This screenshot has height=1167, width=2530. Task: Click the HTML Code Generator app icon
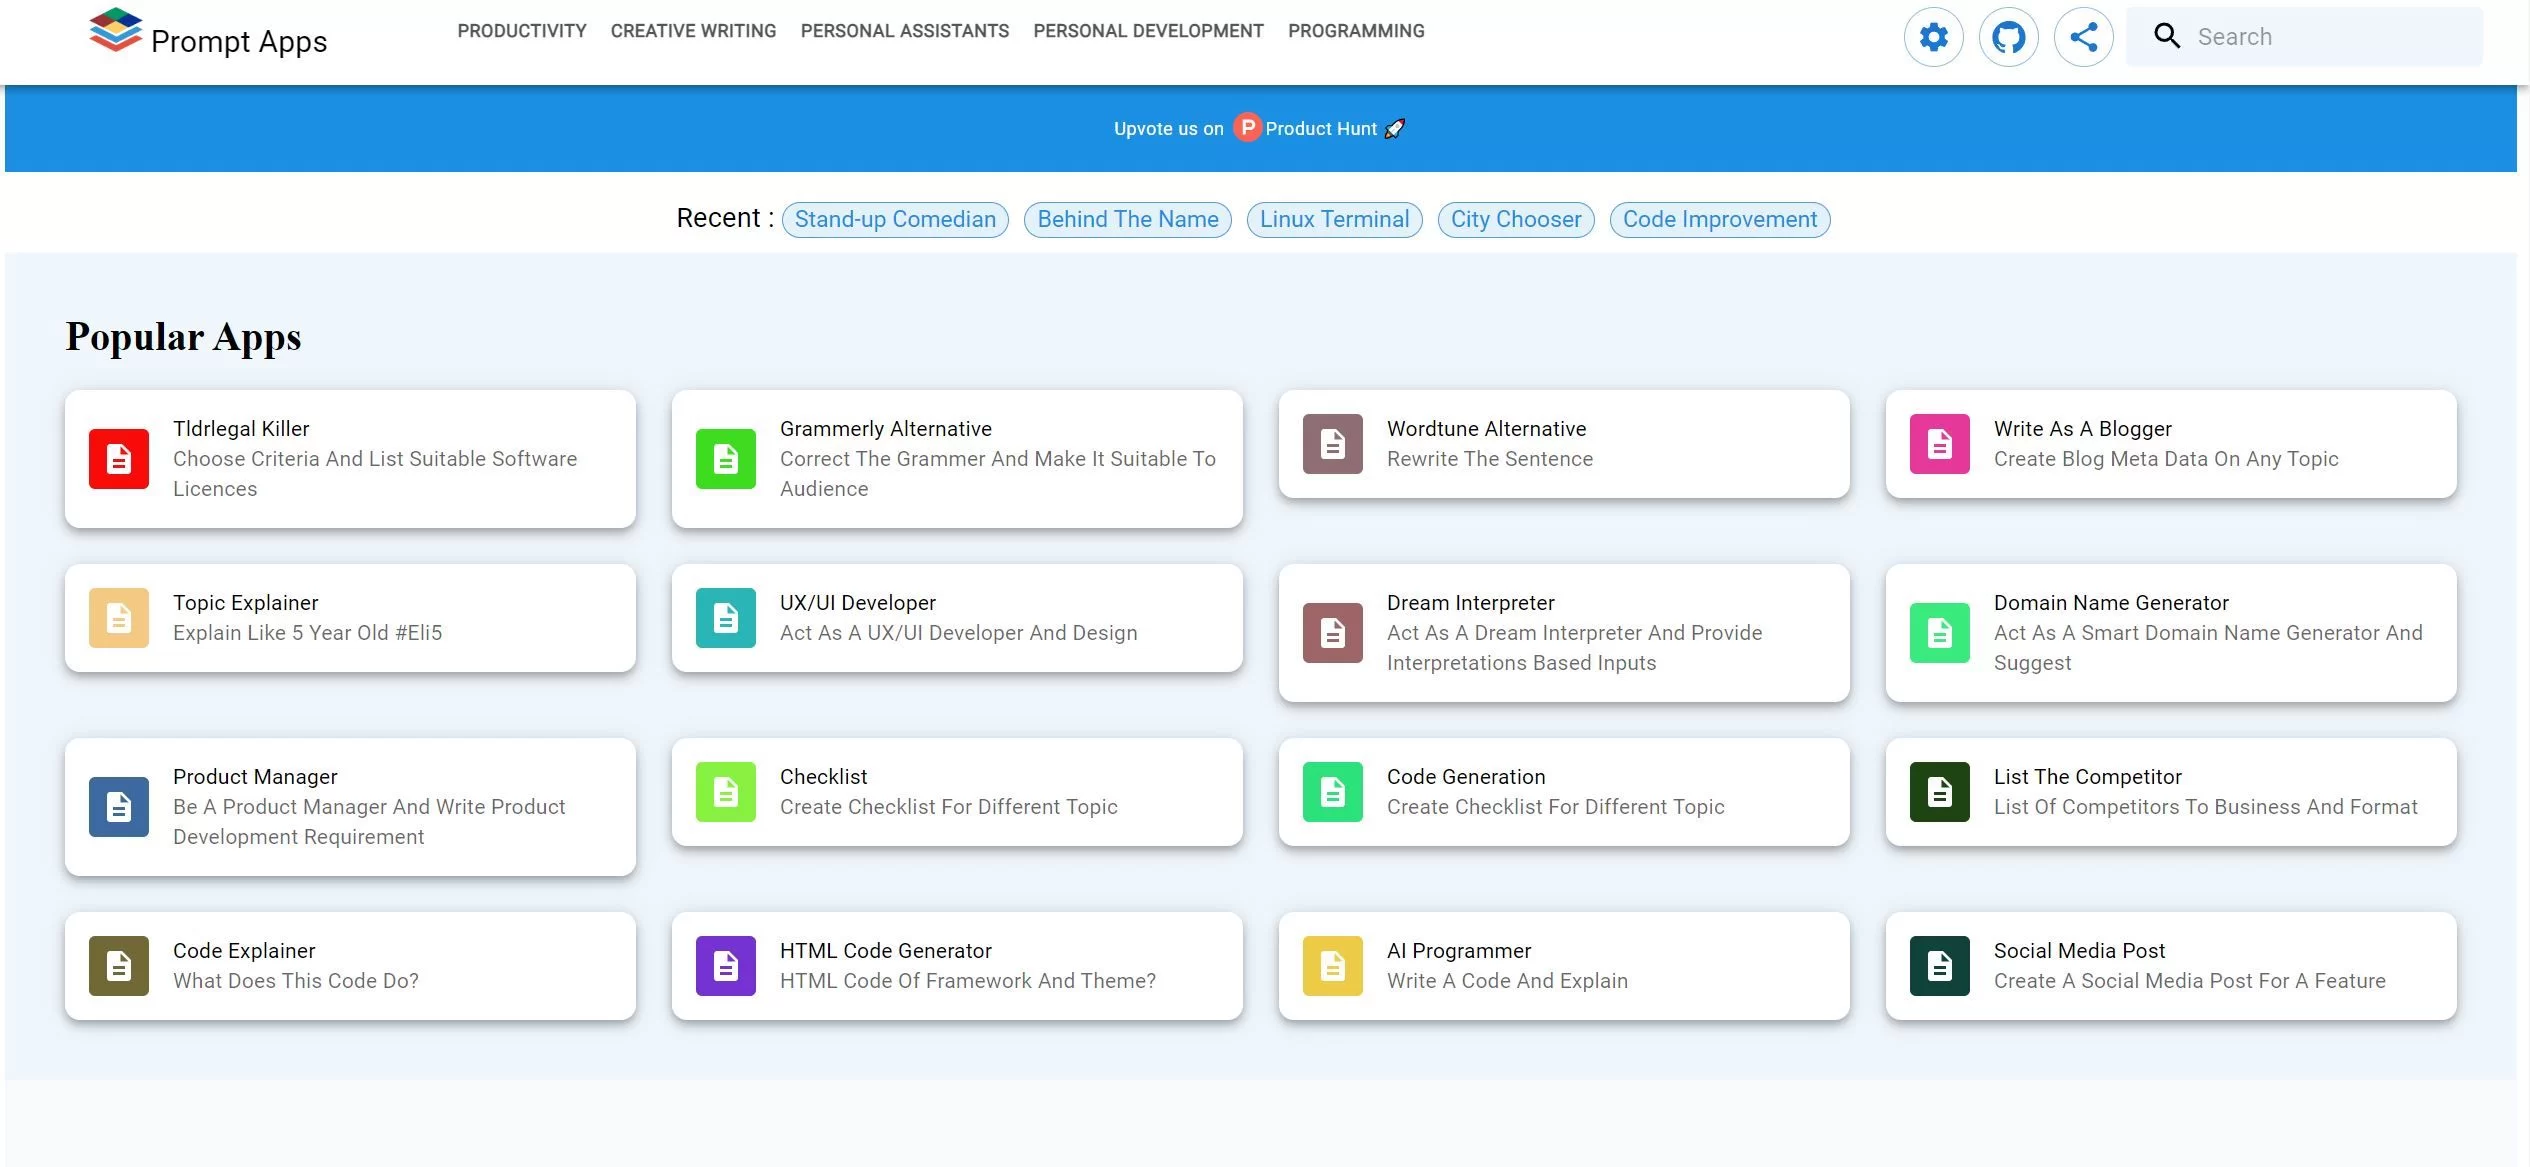[724, 964]
